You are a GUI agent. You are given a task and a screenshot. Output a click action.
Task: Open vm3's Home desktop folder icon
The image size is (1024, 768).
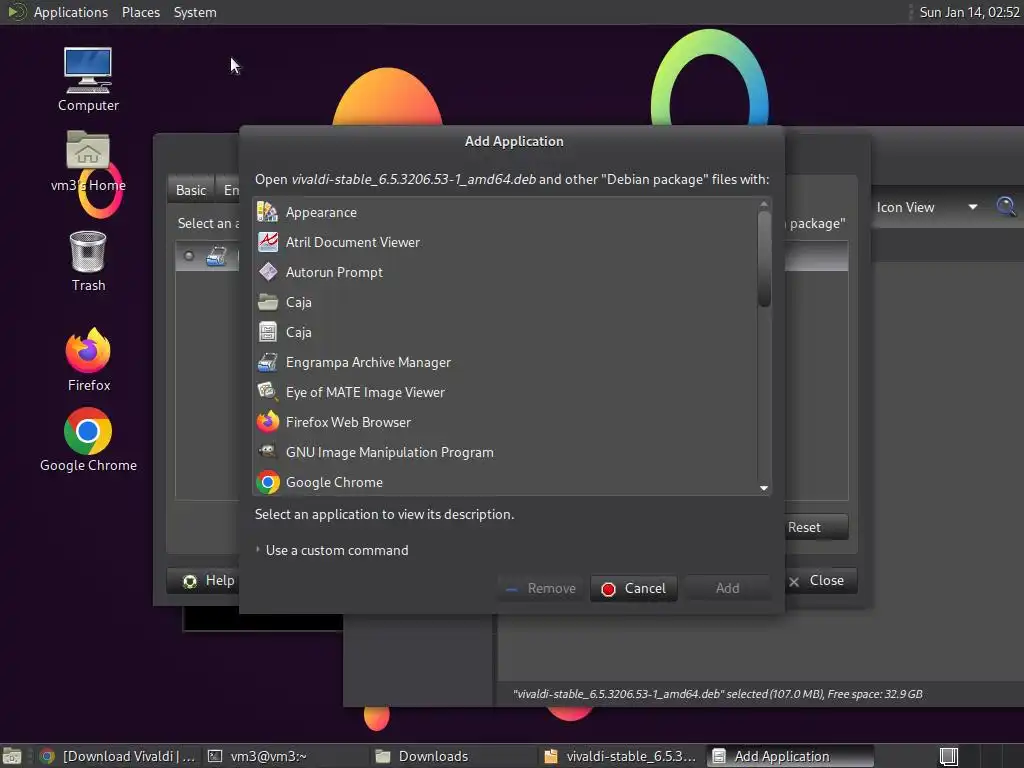point(88,150)
